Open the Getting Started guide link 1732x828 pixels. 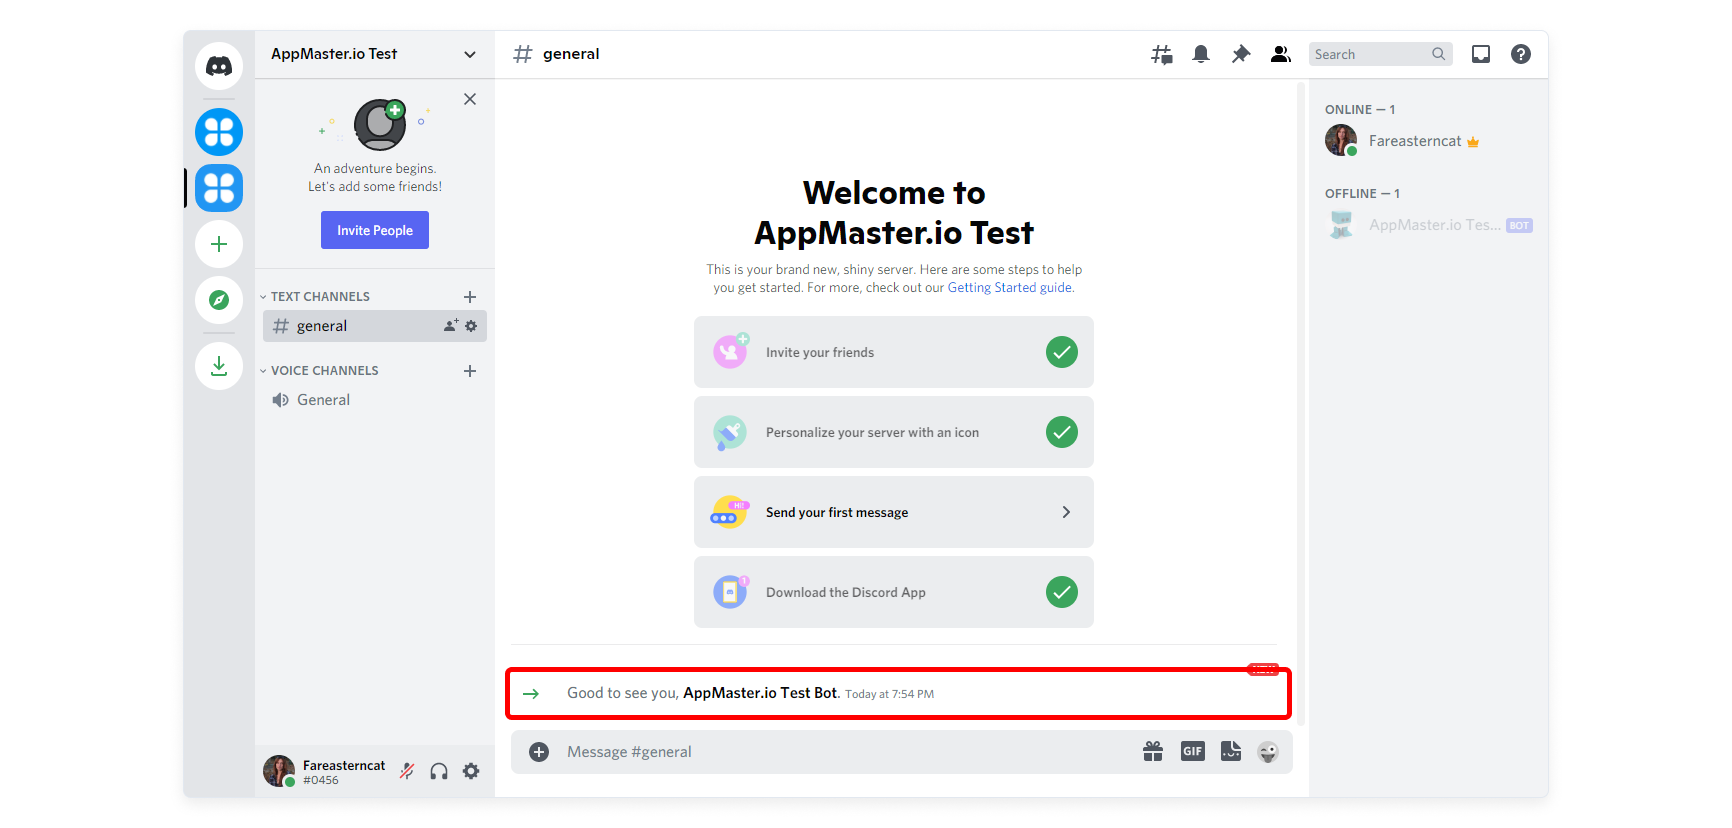[x=1010, y=288]
